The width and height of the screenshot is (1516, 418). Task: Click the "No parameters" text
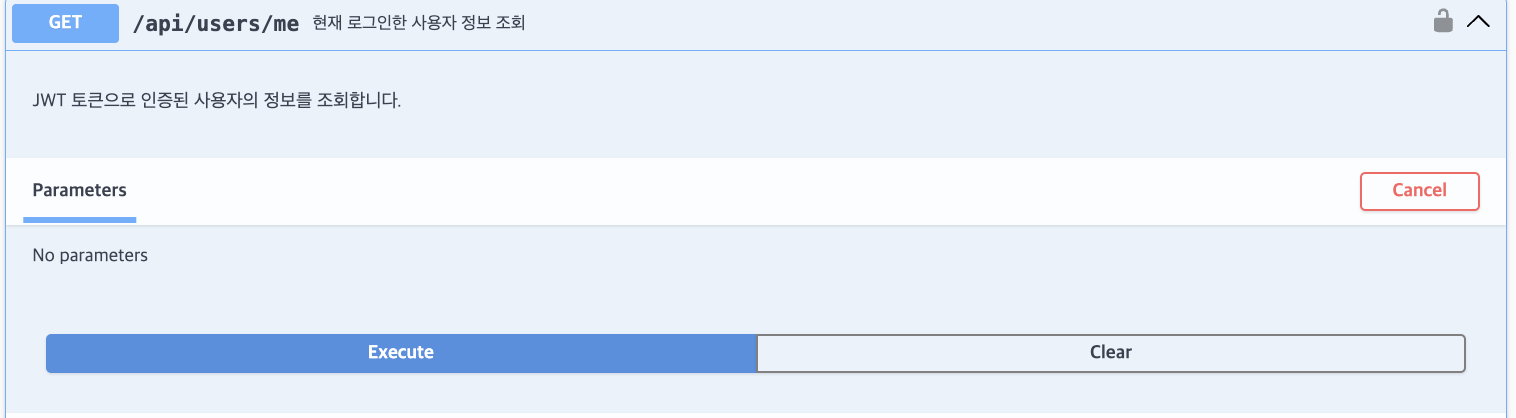click(x=90, y=255)
